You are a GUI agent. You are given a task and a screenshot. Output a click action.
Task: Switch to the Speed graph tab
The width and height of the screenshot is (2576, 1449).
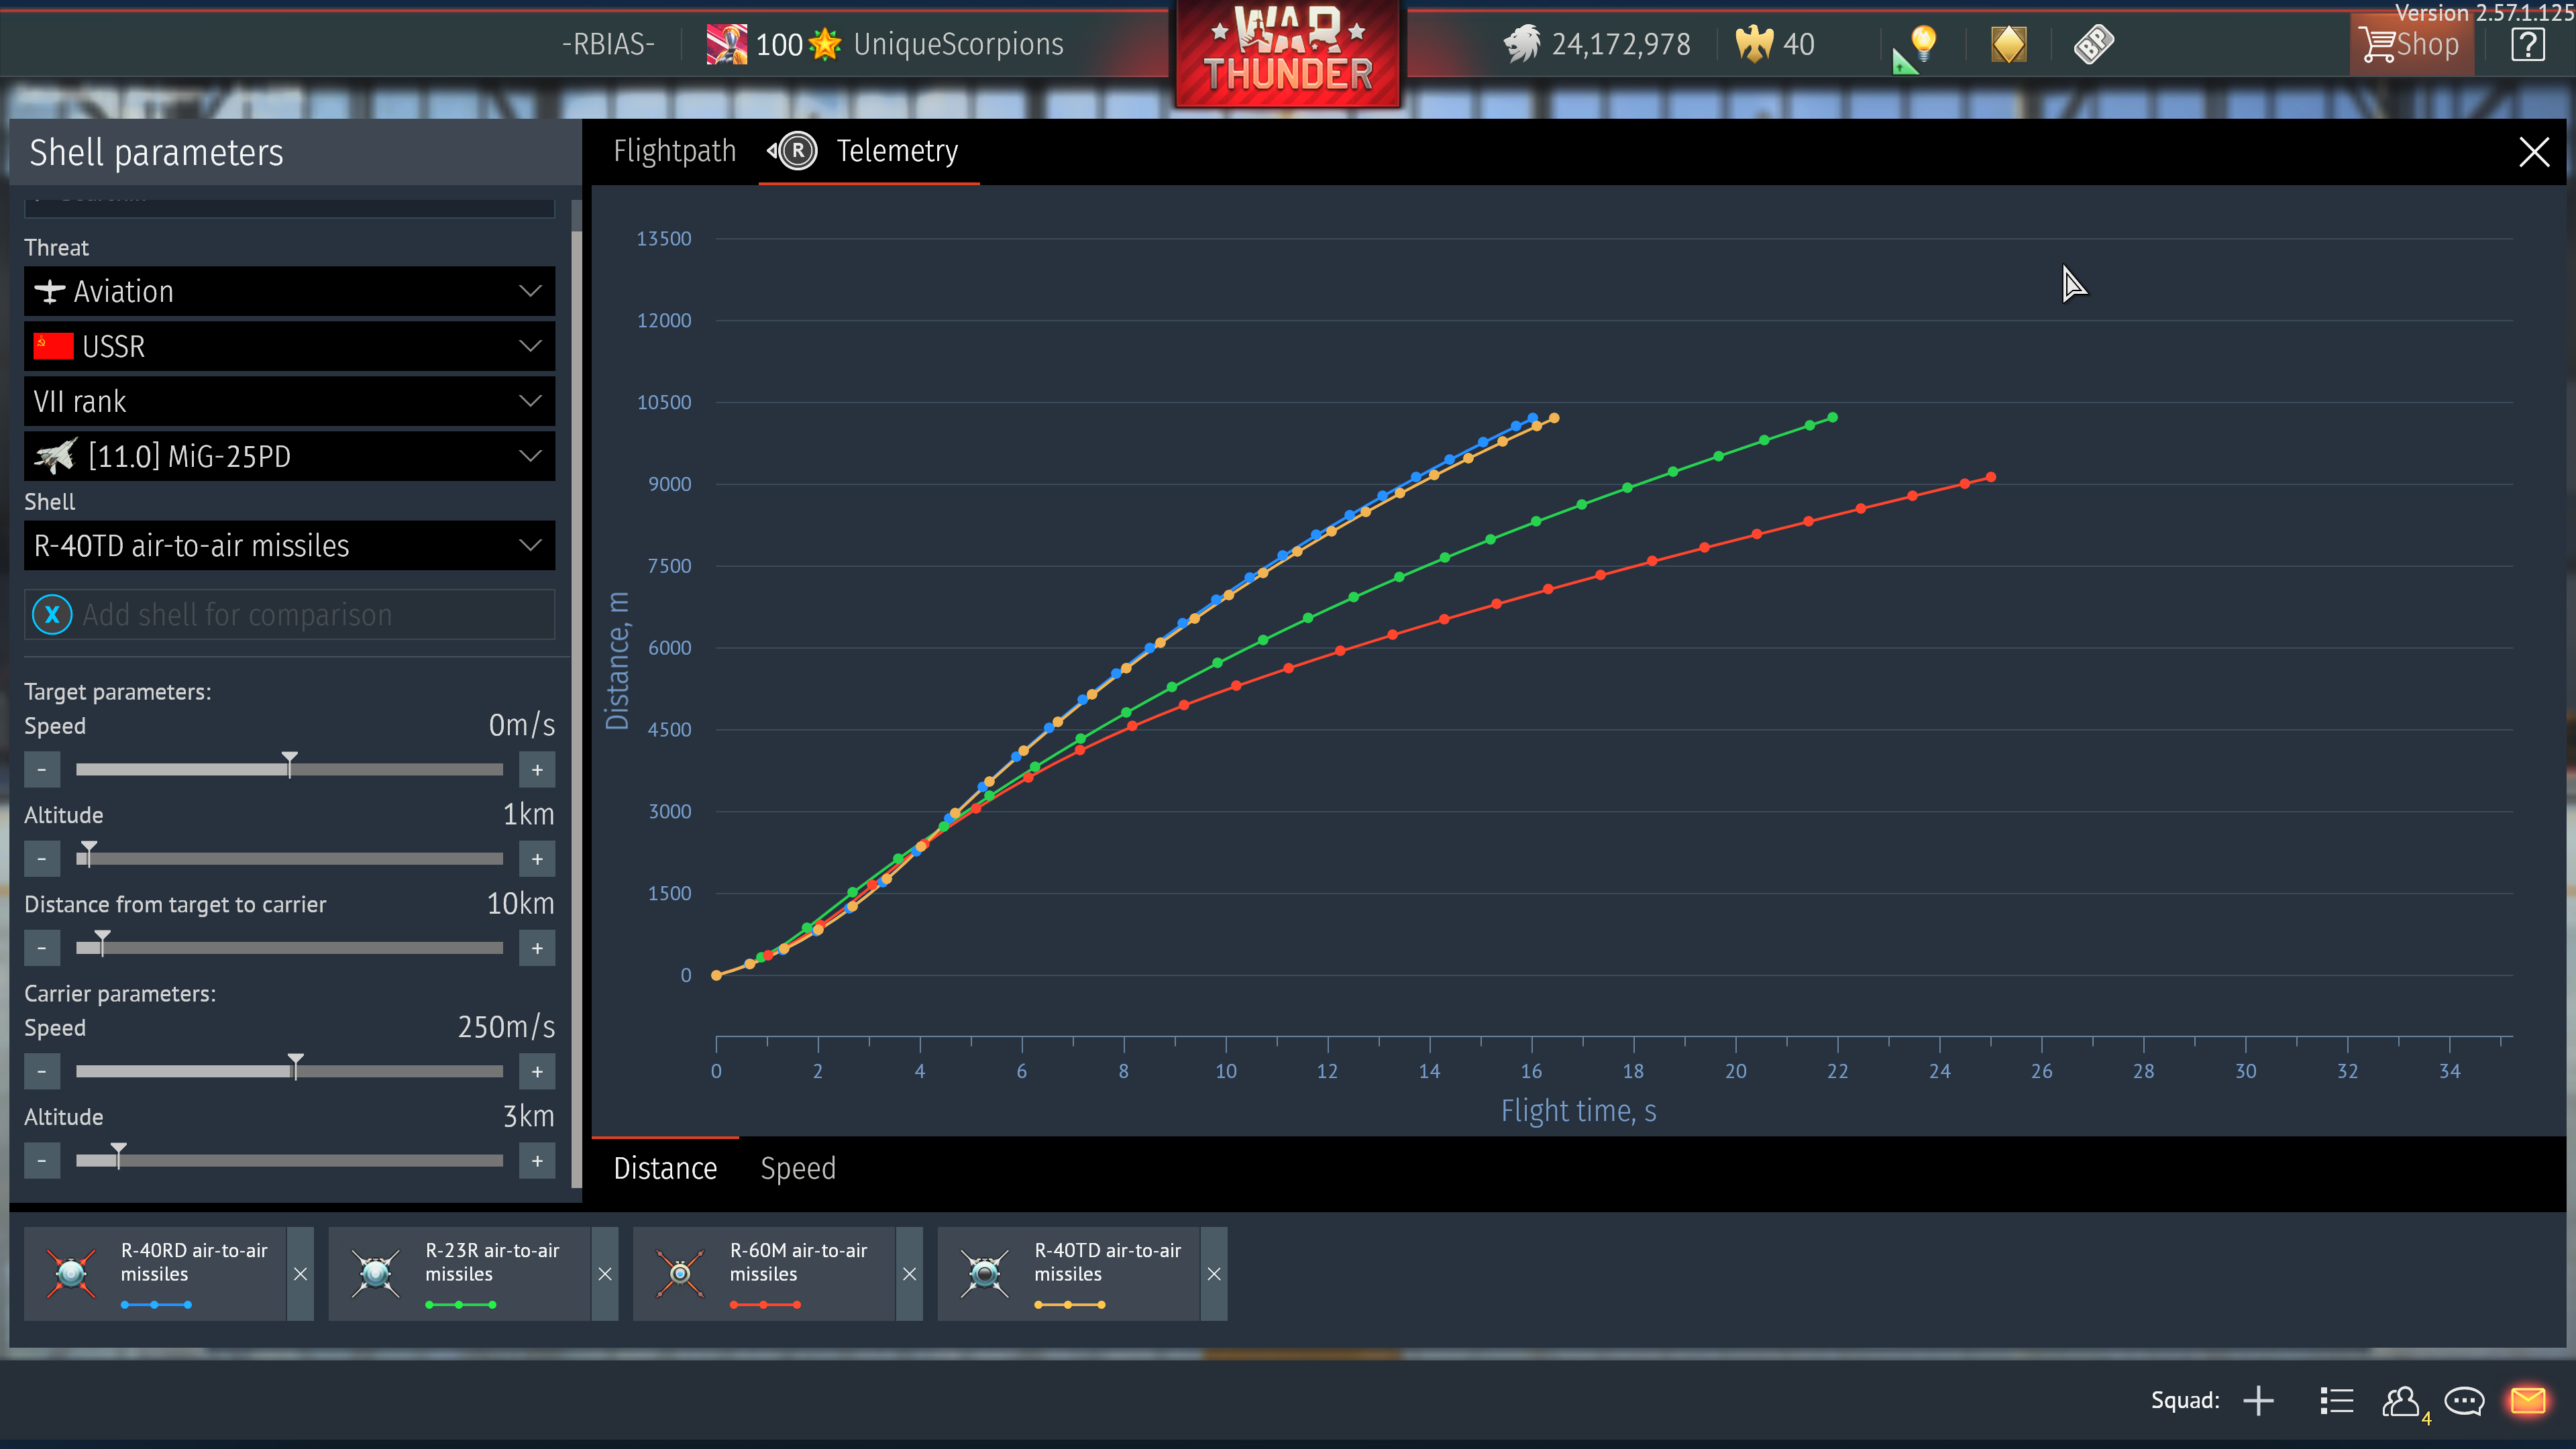point(797,1168)
